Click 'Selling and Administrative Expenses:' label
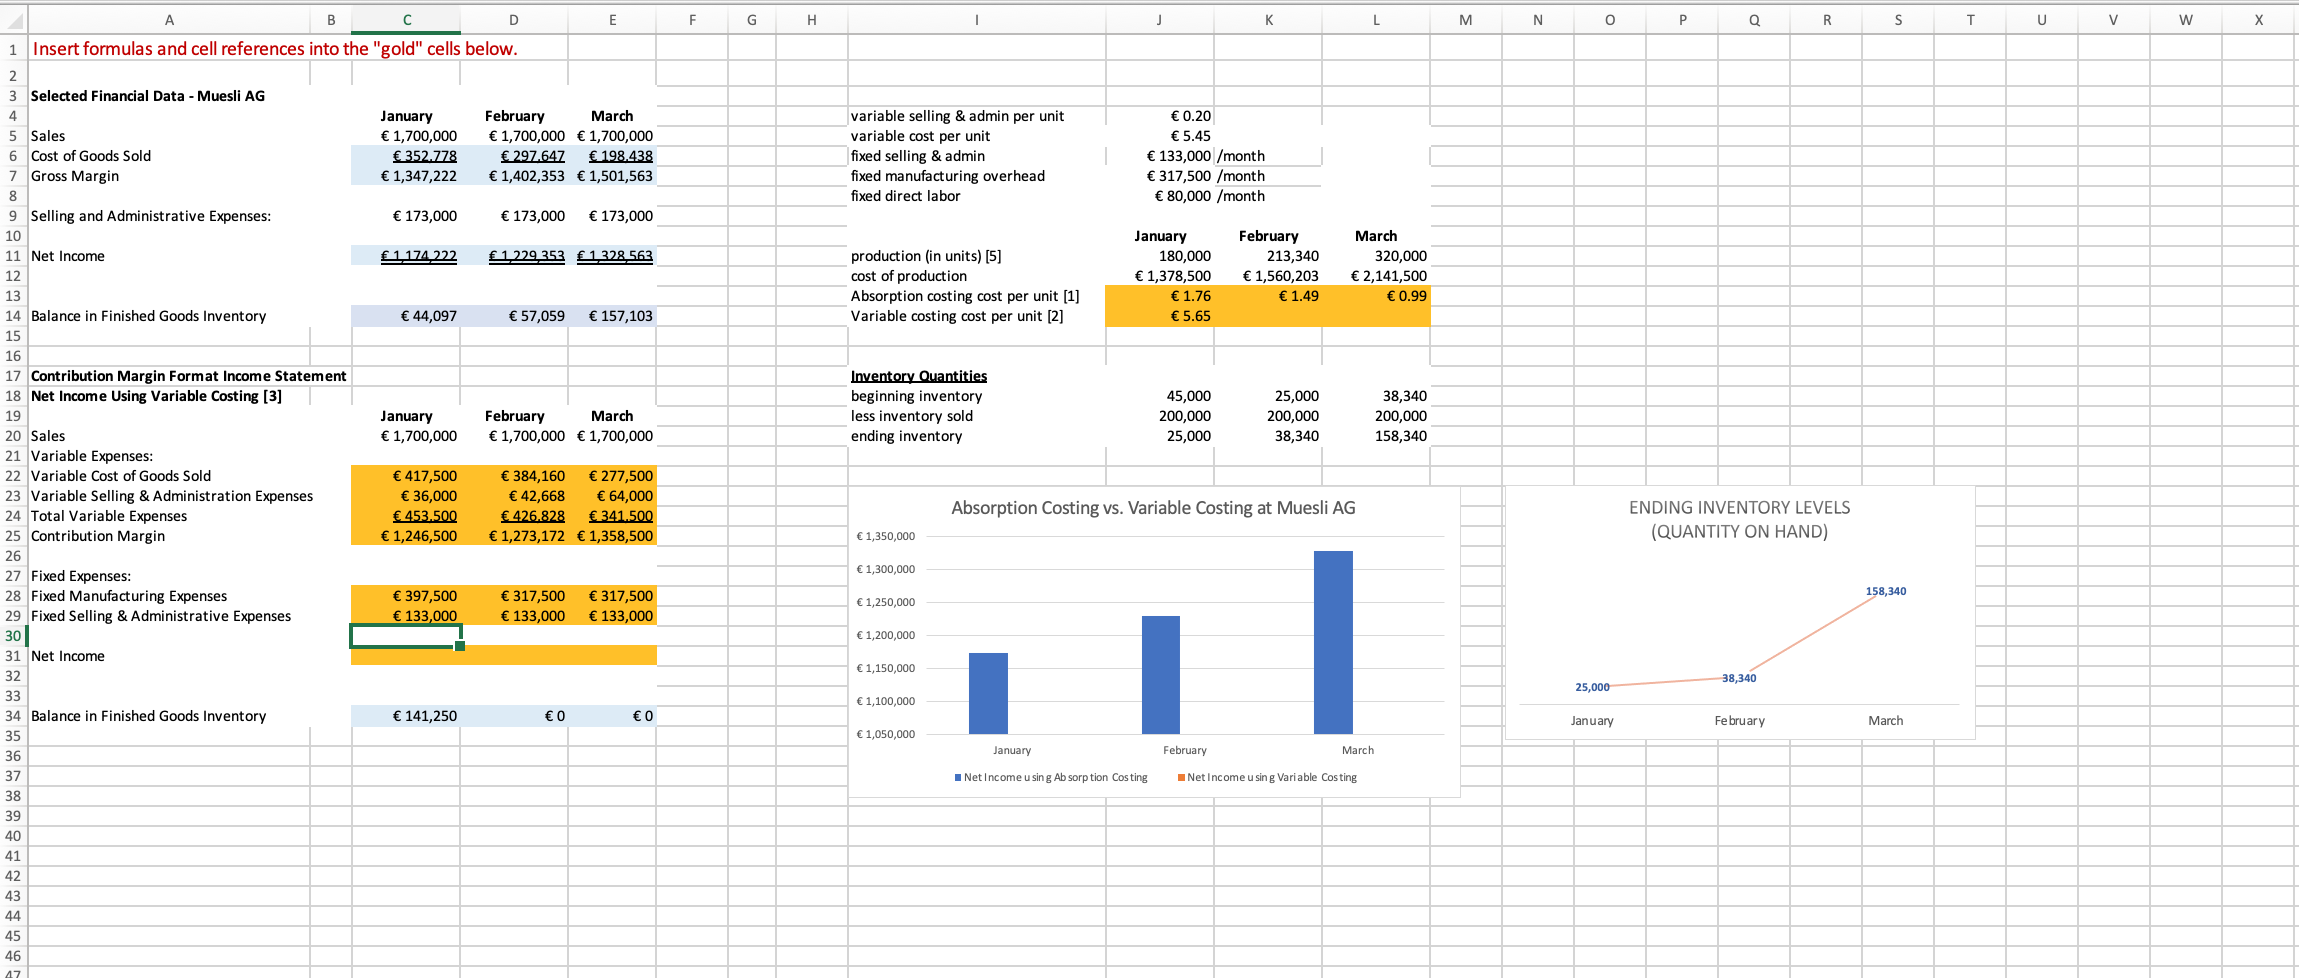2299x978 pixels. click(x=151, y=216)
